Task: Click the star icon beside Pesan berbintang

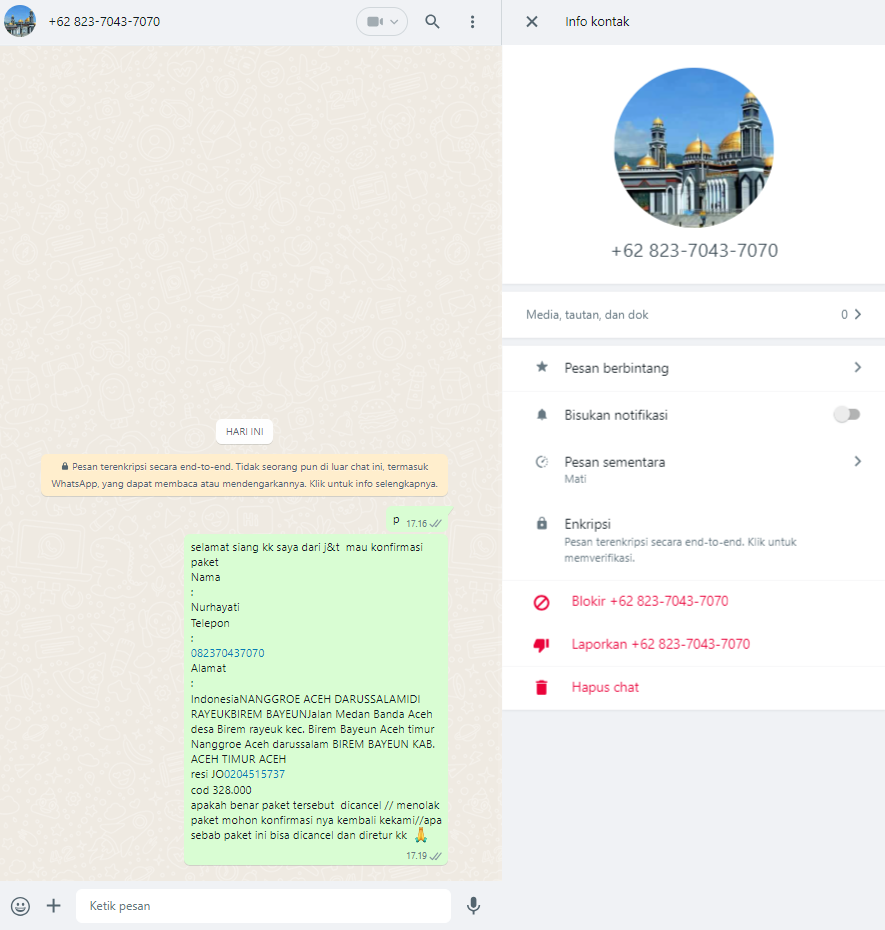Action: [x=542, y=367]
